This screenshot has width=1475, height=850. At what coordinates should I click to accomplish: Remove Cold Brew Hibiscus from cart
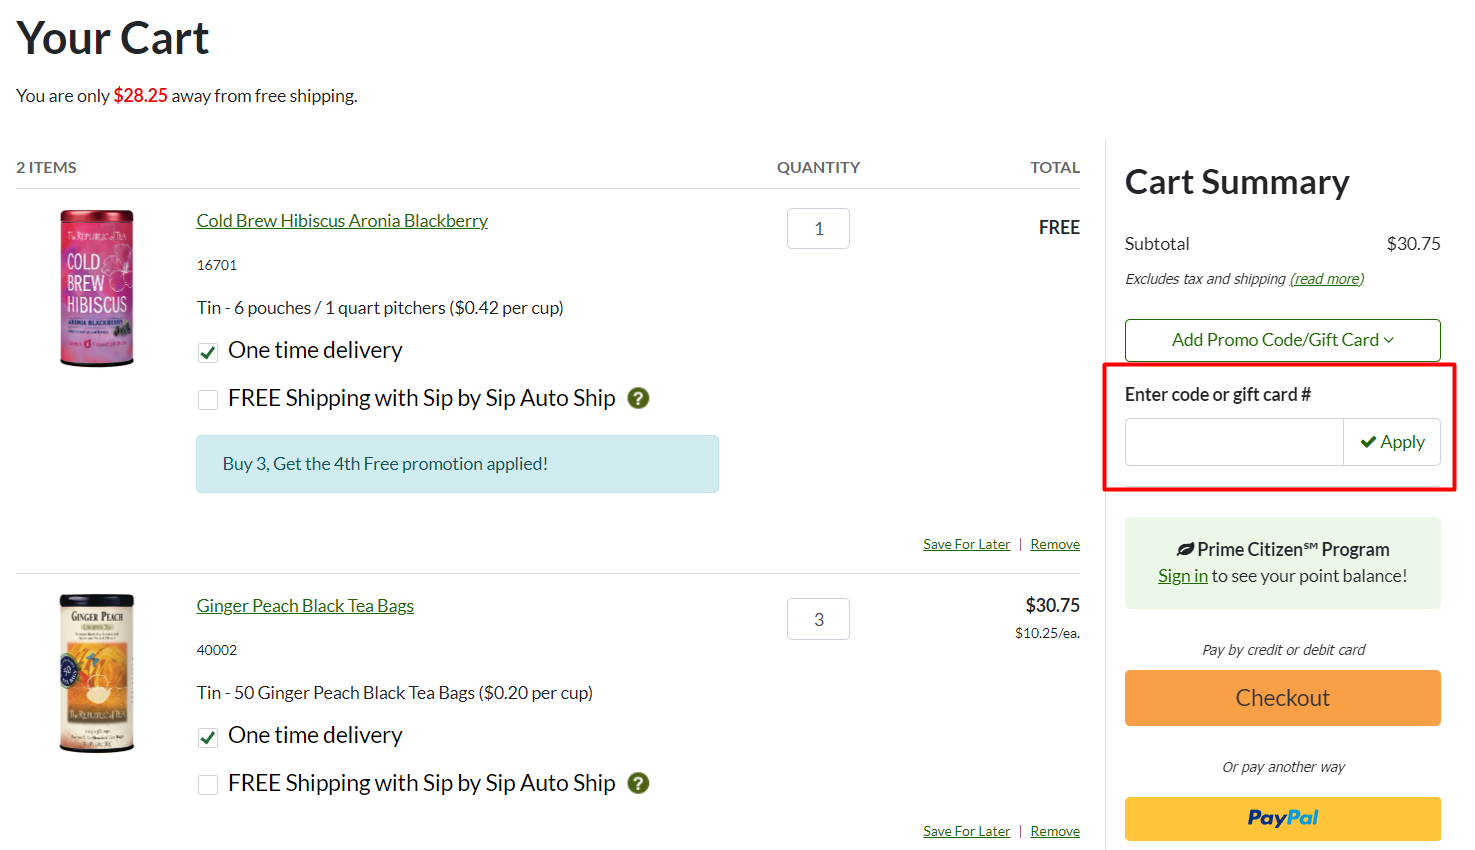(x=1055, y=544)
